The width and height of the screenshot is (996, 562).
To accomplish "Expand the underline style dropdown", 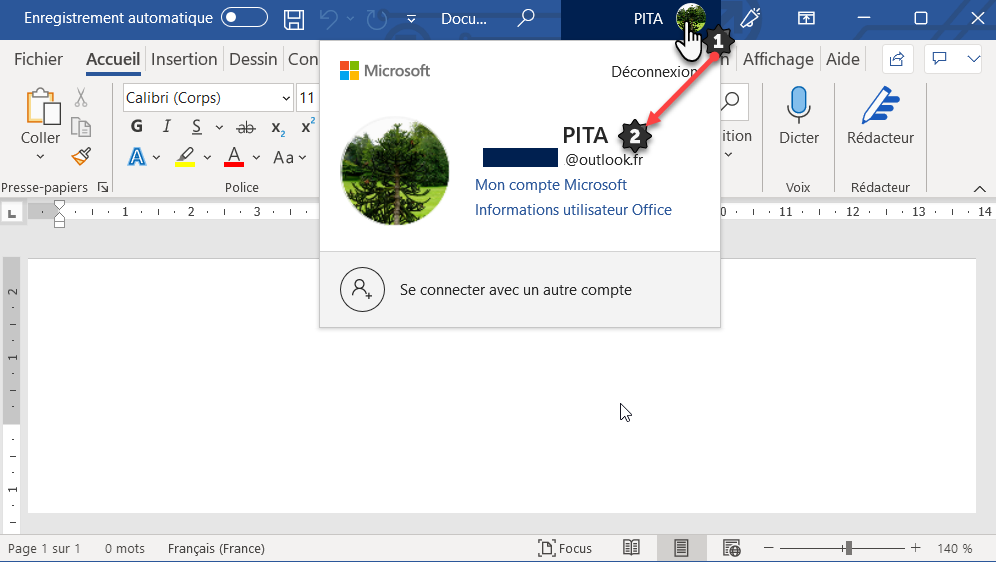I will [x=219, y=127].
